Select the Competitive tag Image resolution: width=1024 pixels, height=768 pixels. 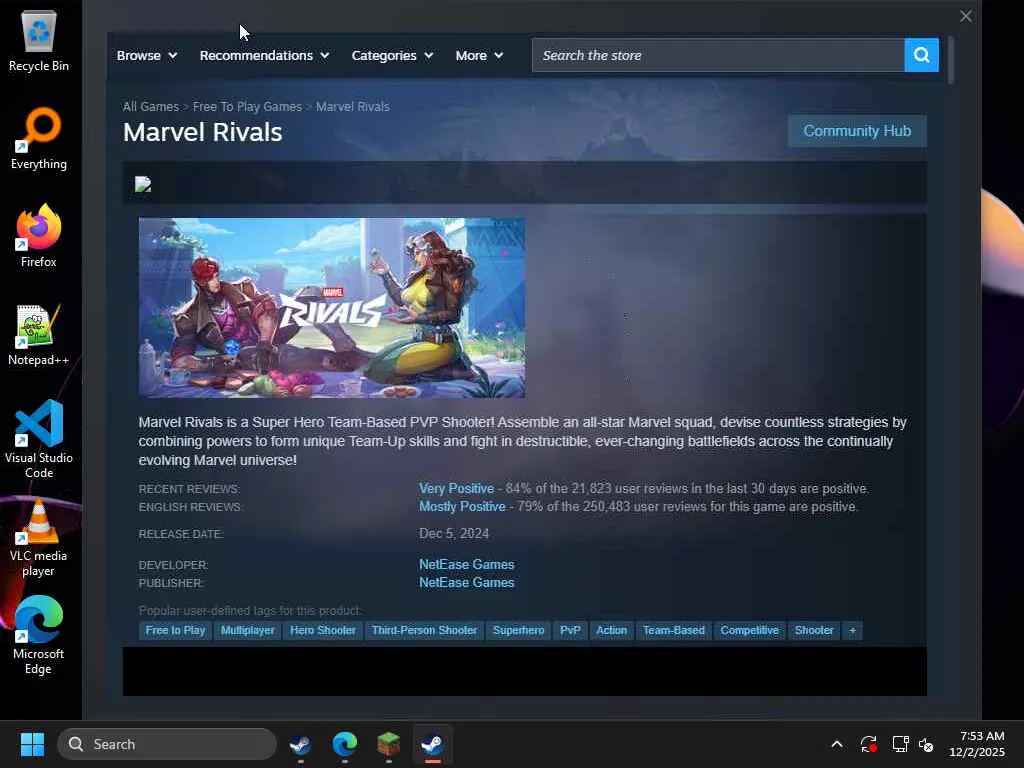tap(750, 630)
